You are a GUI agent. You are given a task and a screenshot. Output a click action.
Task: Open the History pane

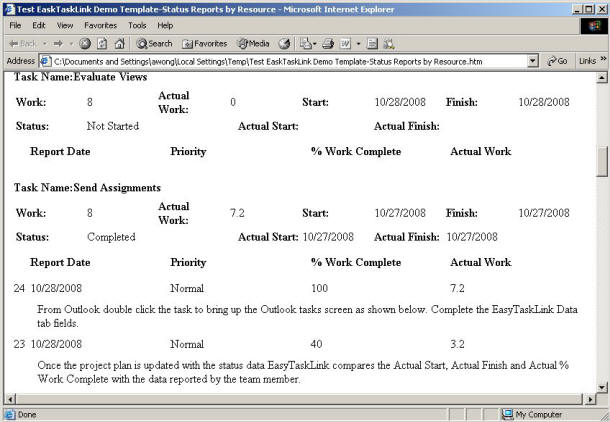pos(284,44)
